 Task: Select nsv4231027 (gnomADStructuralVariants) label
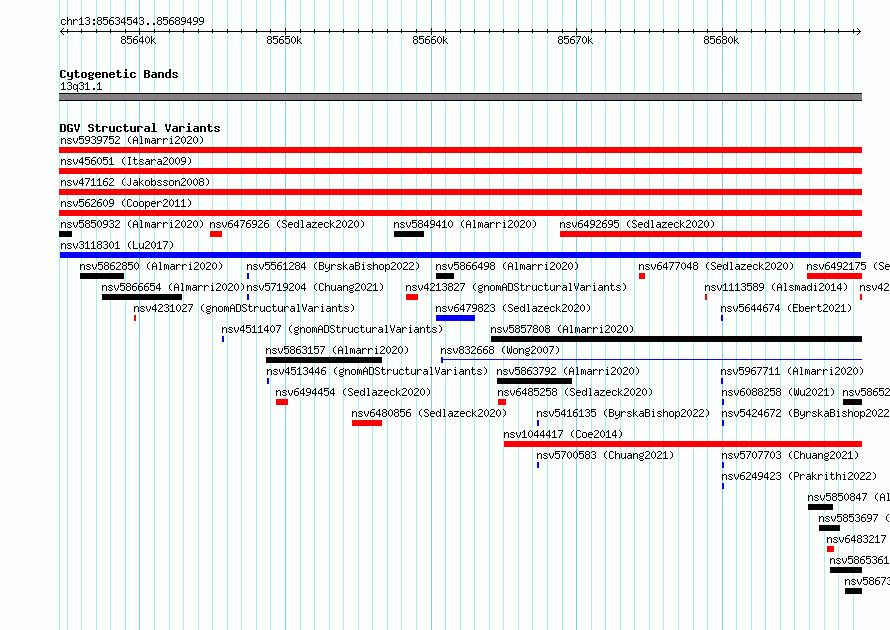click(244, 308)
